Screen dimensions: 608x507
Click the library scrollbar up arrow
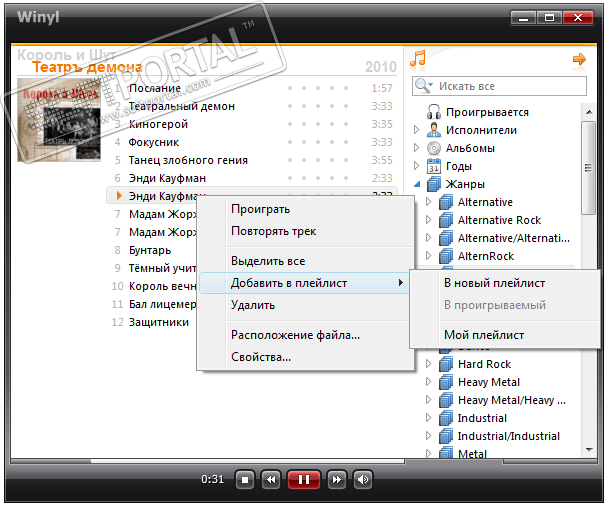(x=589, y=112)
